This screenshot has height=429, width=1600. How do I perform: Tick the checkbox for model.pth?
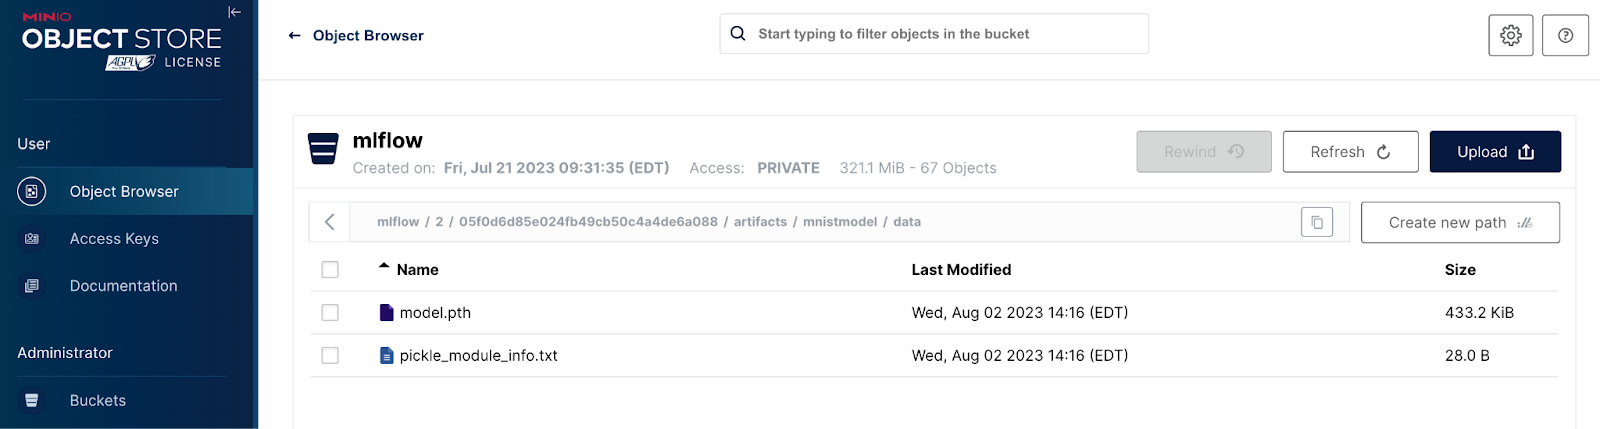click(x=330, y=313)
